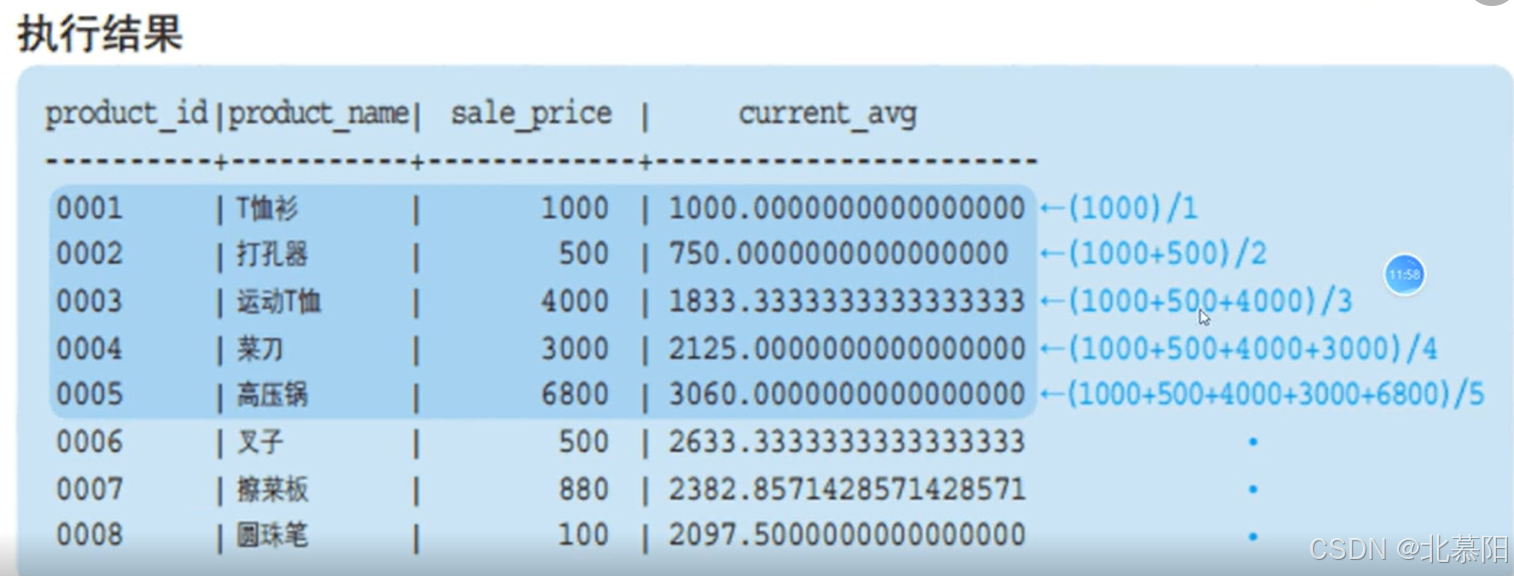Click the formula (1000+500+4000)/3

pyautogui.click(x=1210, y=301)
